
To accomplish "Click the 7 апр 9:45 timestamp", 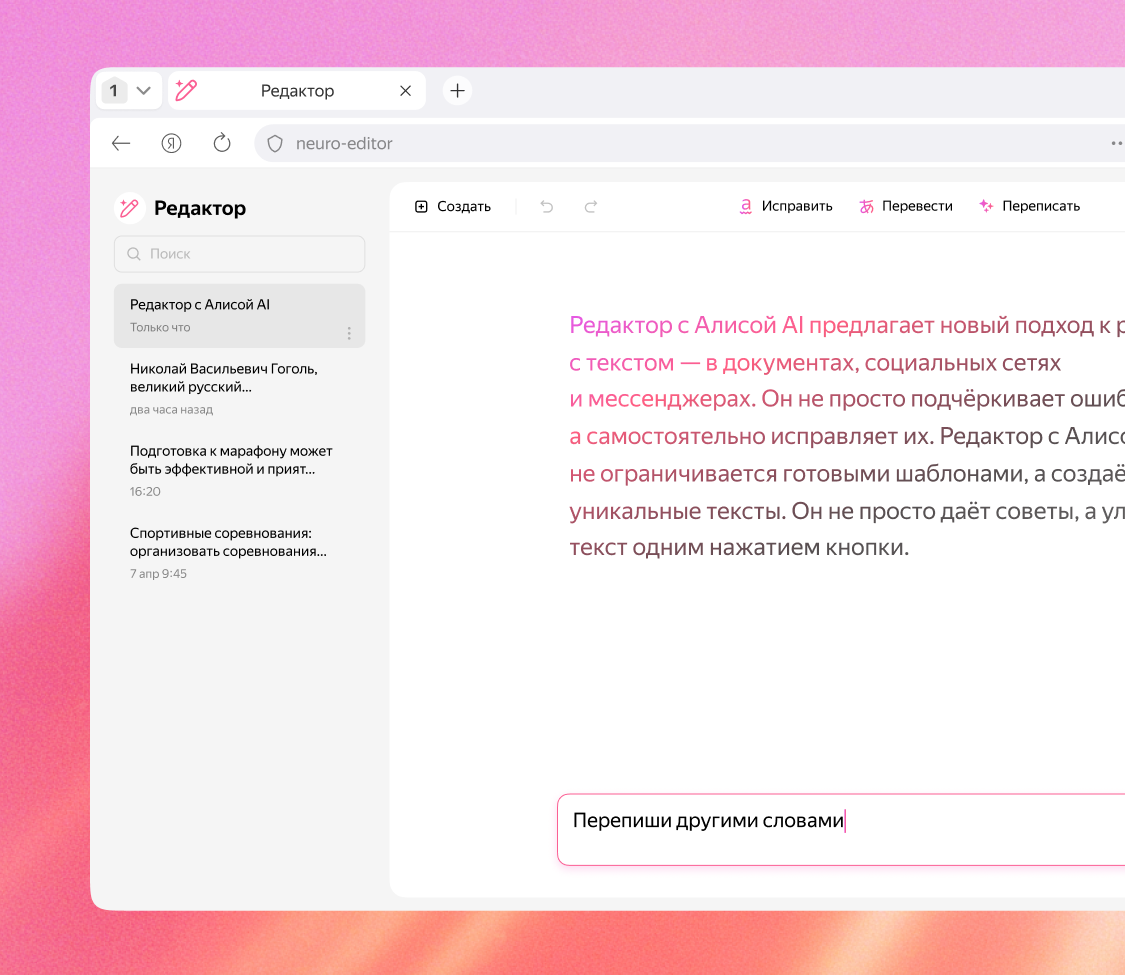I will coord(158,574).
